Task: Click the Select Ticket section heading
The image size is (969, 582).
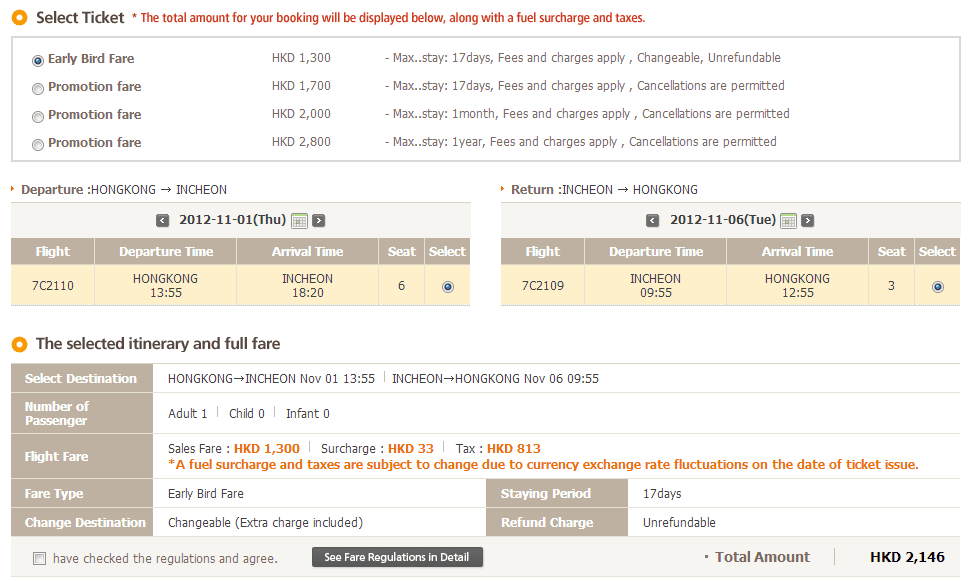Action: coord(80,17)
